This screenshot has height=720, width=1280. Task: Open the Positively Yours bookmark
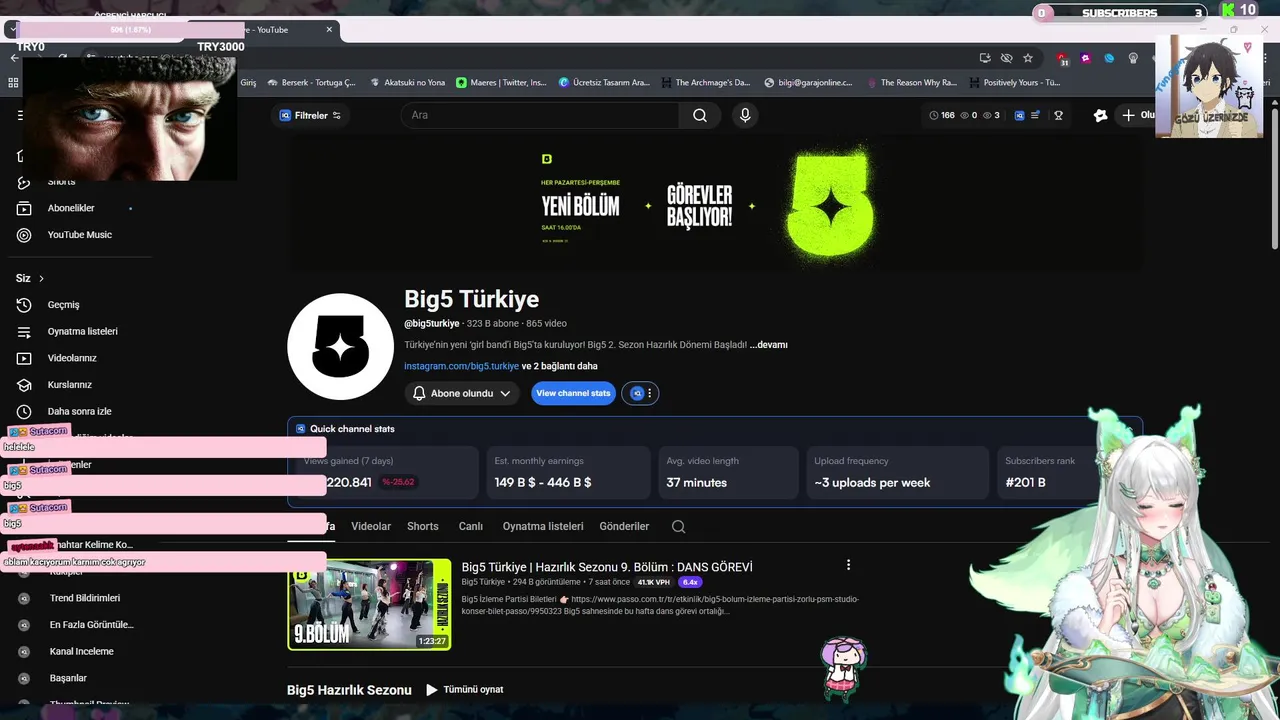(x=1014, y=83)
